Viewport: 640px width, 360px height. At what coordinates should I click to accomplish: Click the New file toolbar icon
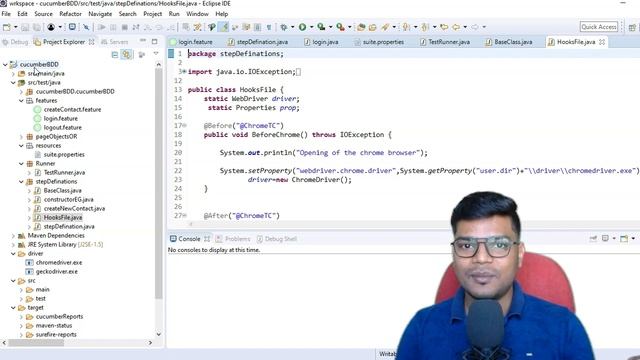[x=7, y=27]
